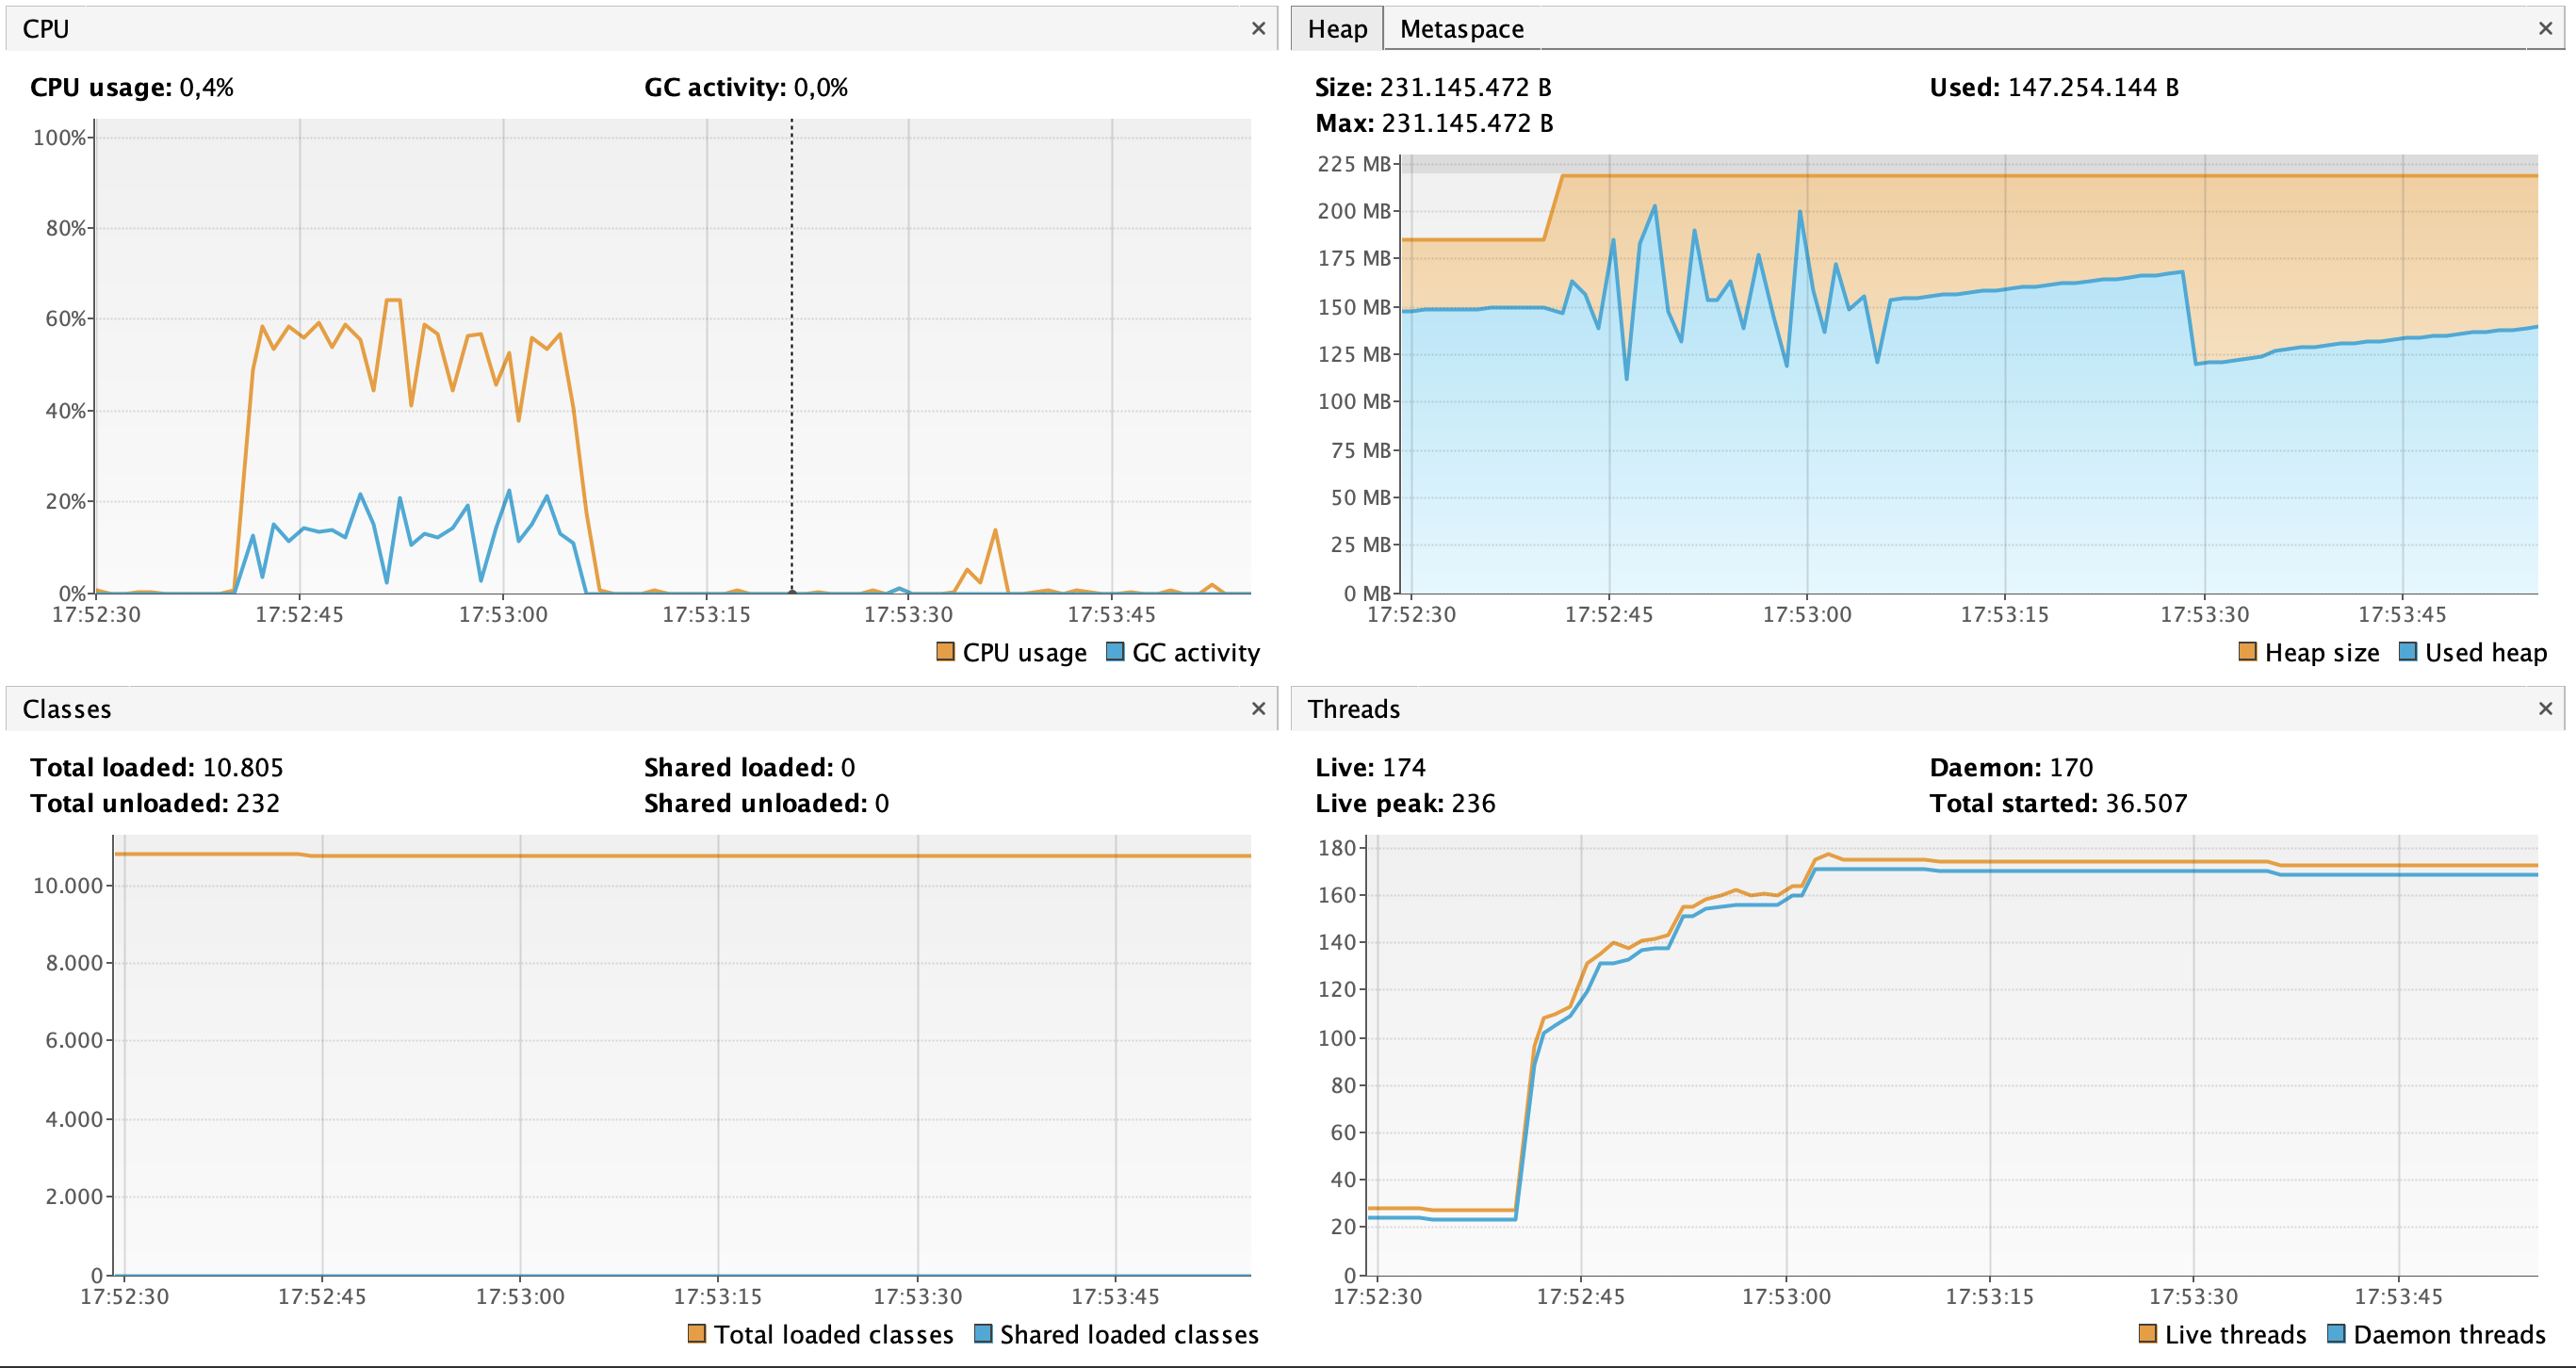
Task: Close the Threads panel
Action: pyautogui.click(x=2545, y=708)
